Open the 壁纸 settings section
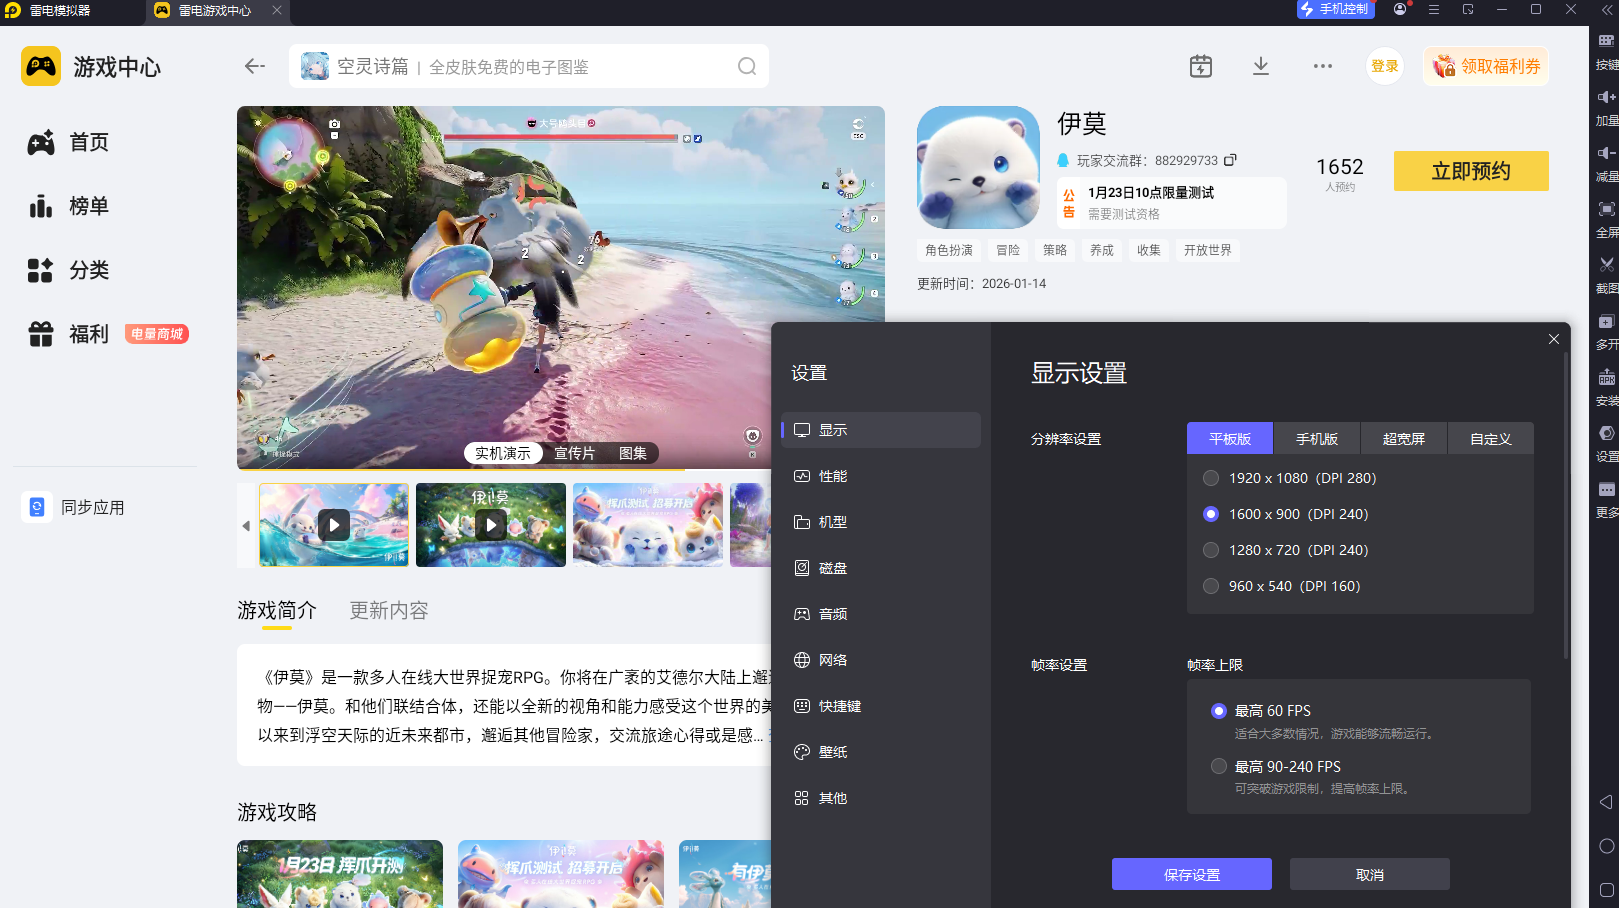 [x=881, y=752]
